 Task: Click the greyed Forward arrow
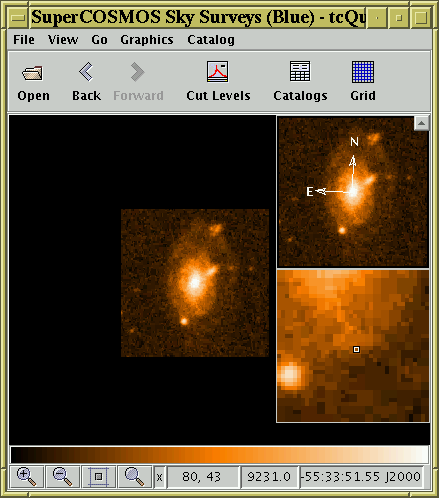138,82
